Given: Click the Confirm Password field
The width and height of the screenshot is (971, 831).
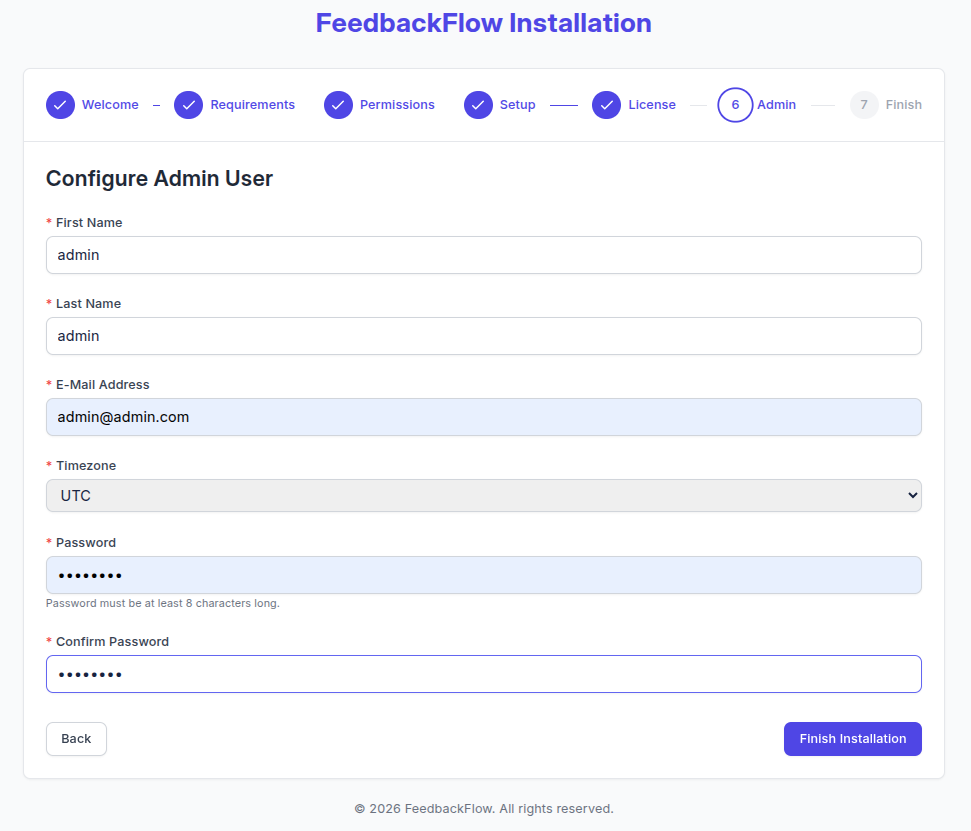Looking at the screenshot, I should tap(483, 674).
